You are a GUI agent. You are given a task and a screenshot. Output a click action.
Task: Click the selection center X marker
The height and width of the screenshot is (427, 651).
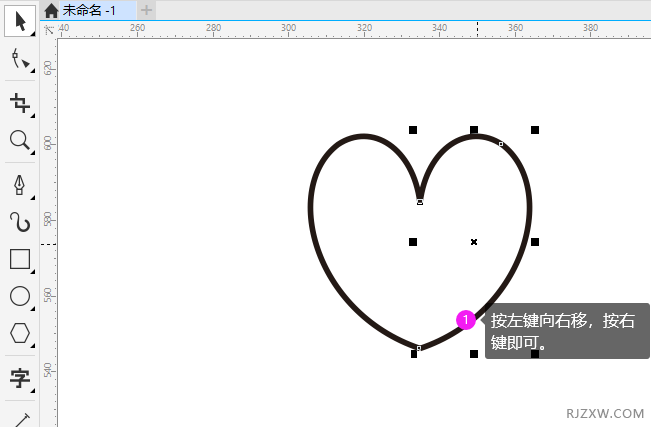474,242
